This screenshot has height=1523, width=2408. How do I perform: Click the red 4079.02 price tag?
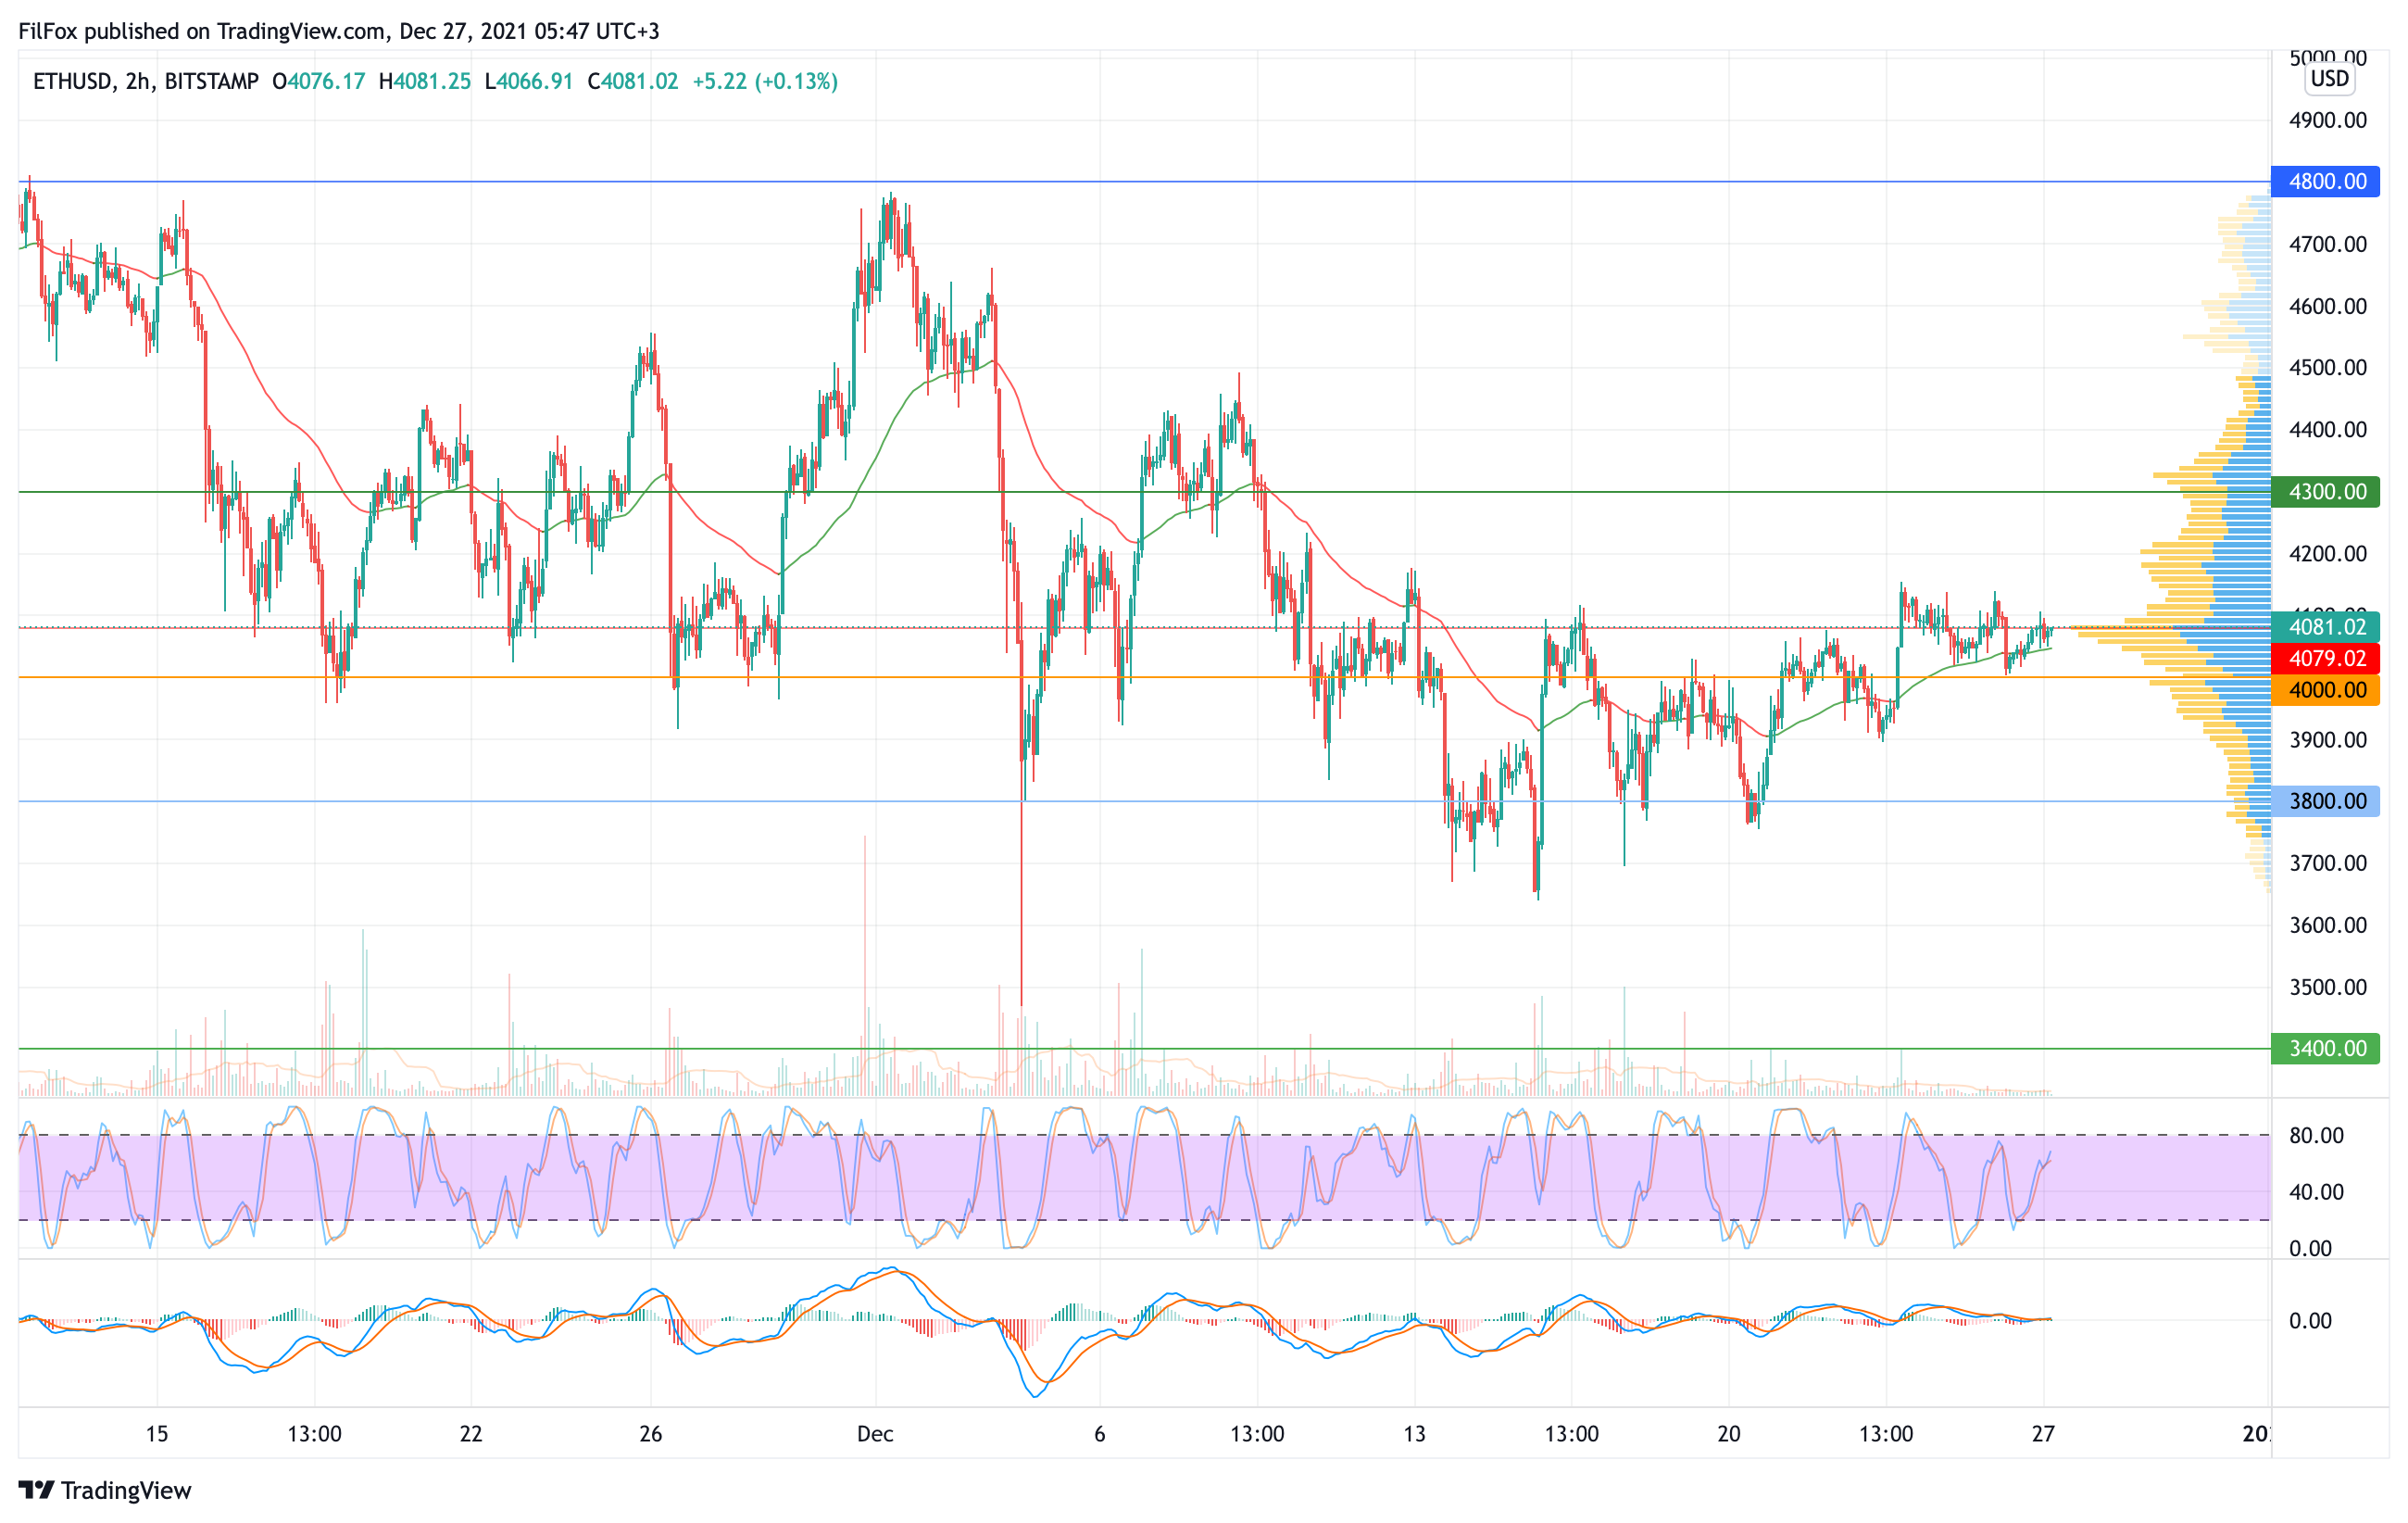(x=2326, y=658)
